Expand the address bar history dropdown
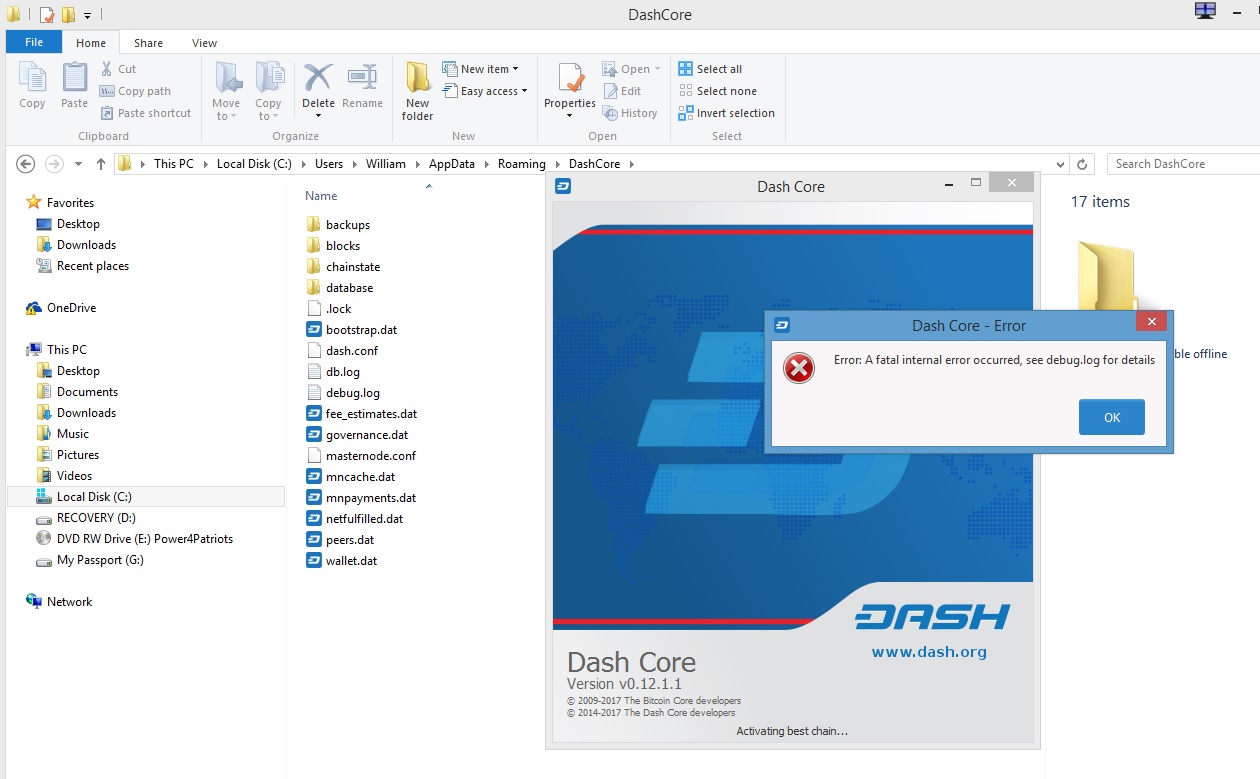 (1061, 164)
